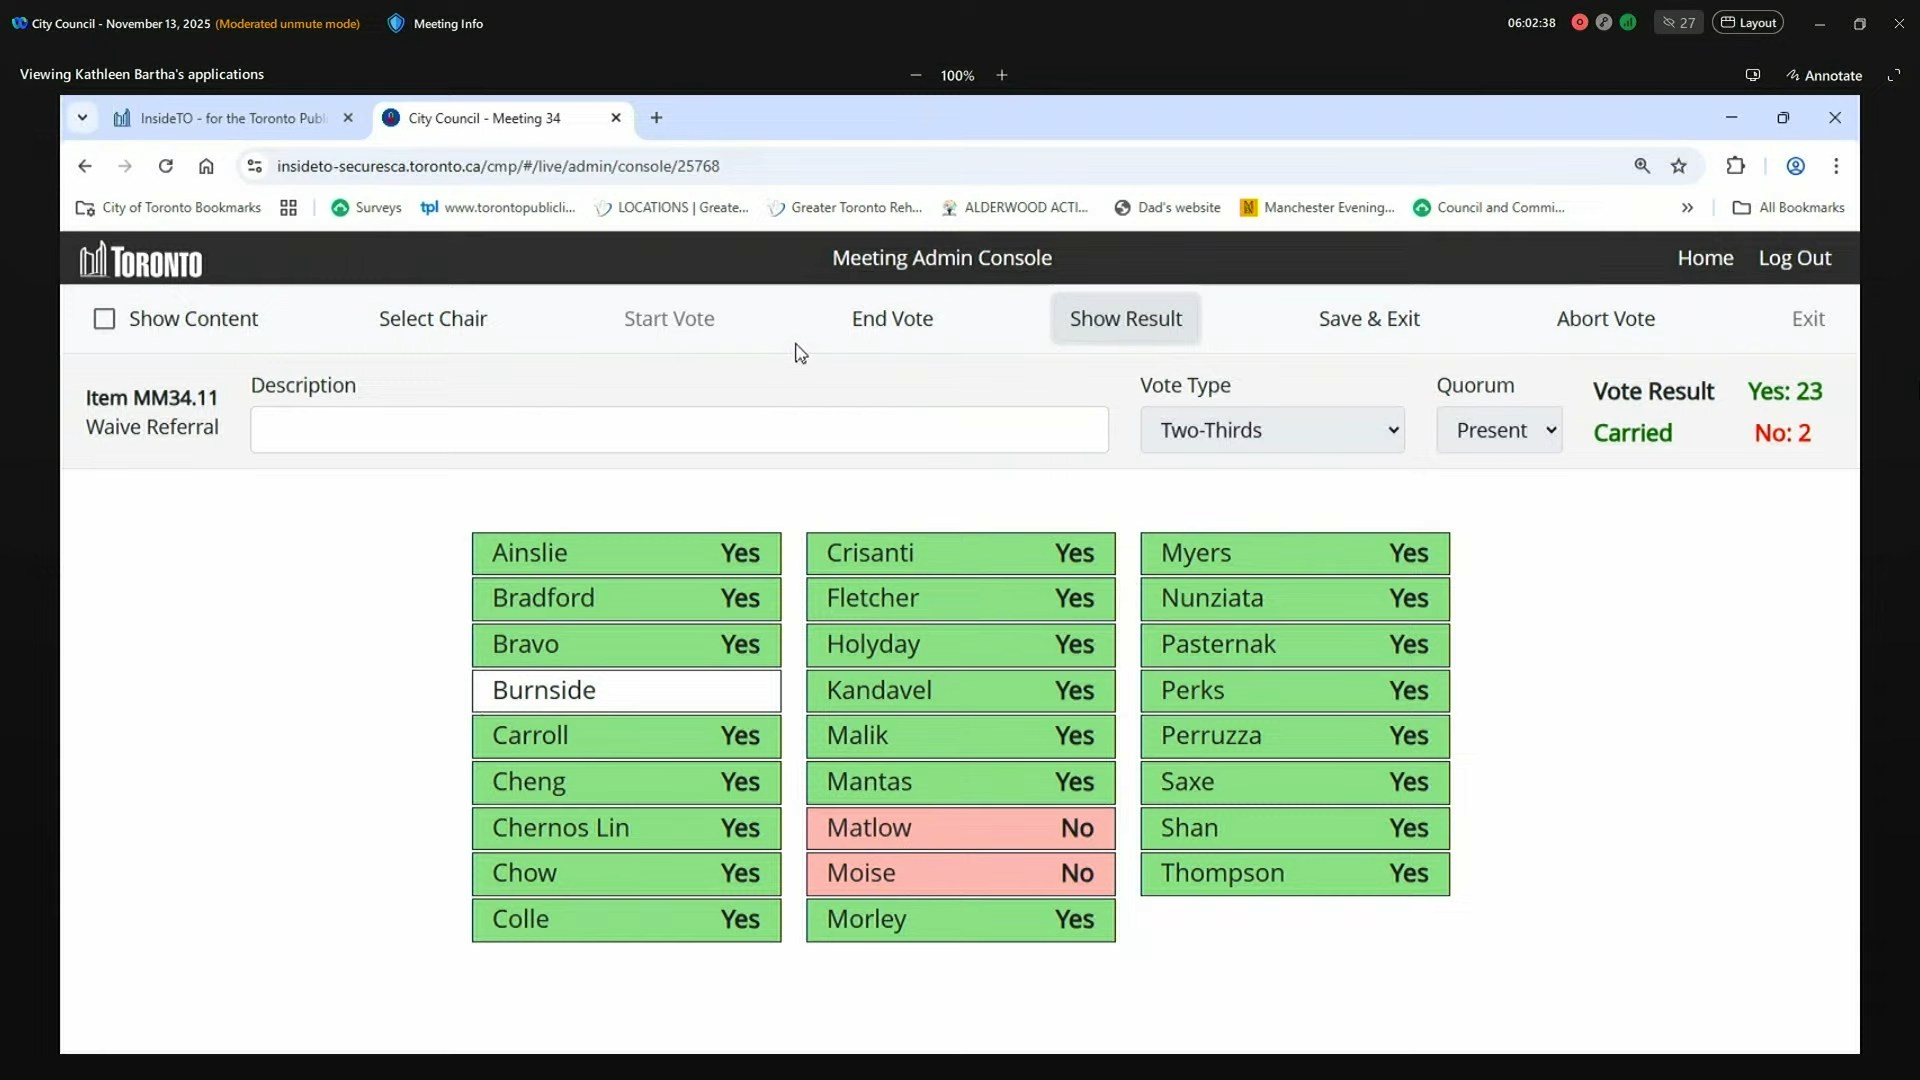Open the Annotate pencil tool

[x=1824, y=75]
